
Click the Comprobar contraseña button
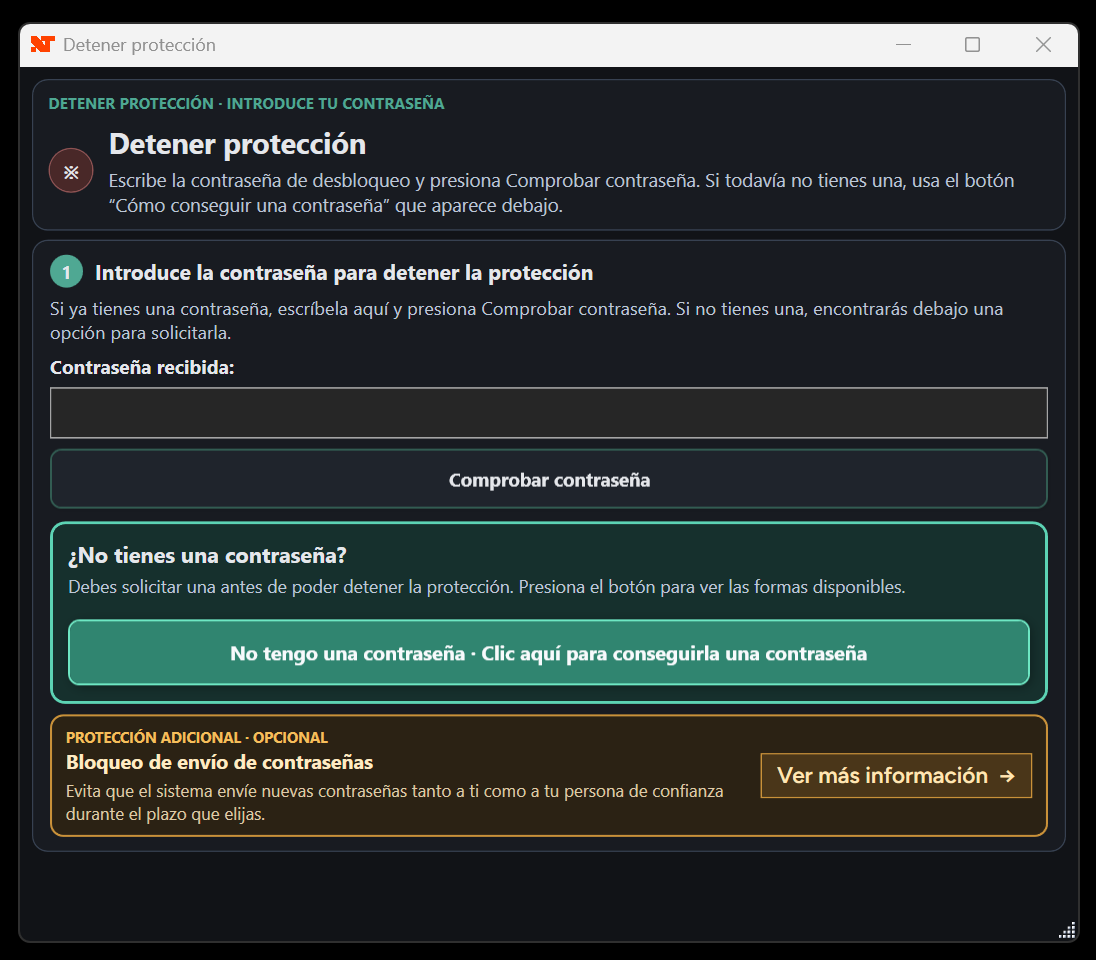pyautogui.click(x=549, y=480)
